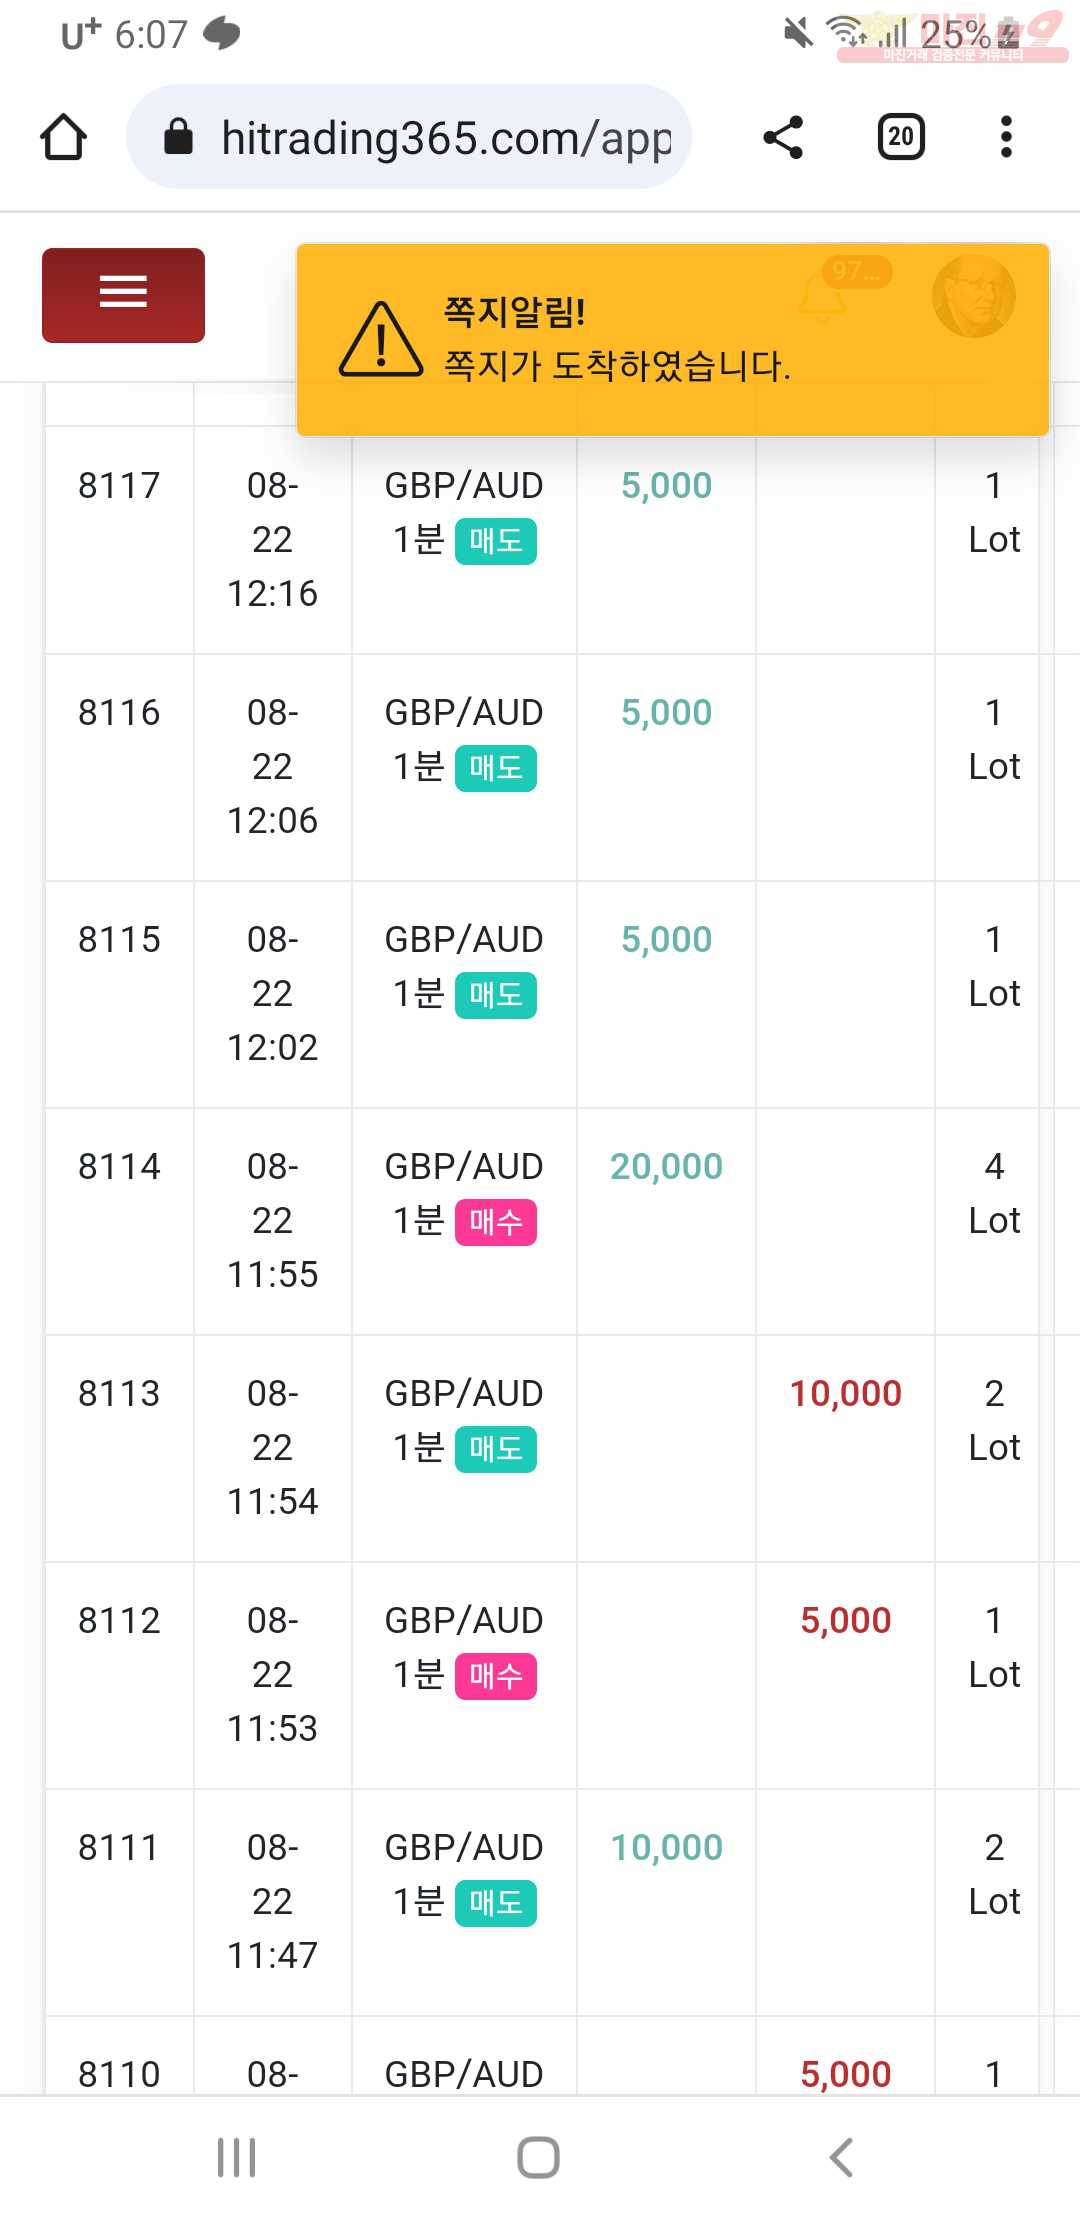This screenshot has height=2220, width=1080.
Task: Tap the Android back navigation arrow
Action: pos(841,2157)
